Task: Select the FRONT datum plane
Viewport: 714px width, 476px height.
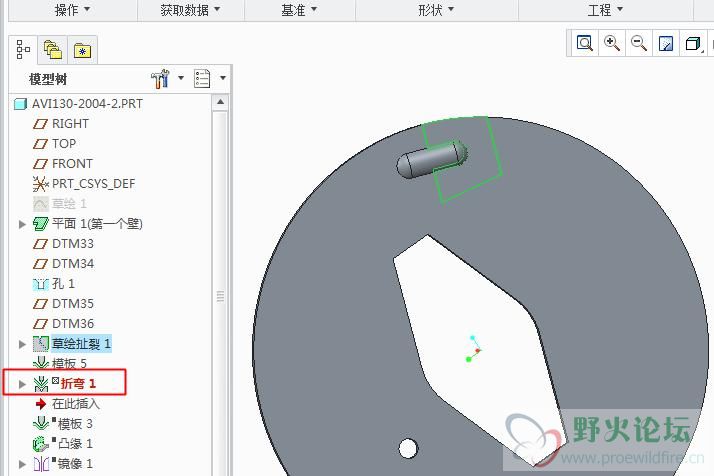Action: [72, 164]
